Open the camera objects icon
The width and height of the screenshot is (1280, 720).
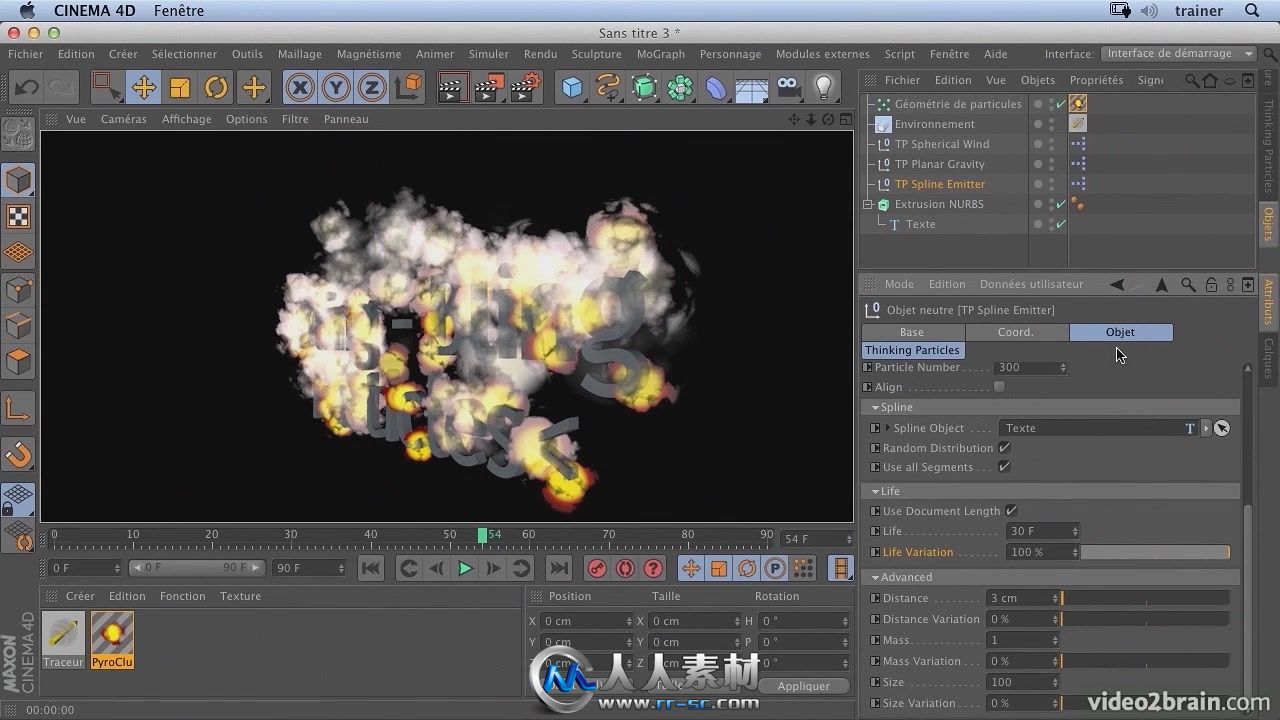click(x=788, y=88)
